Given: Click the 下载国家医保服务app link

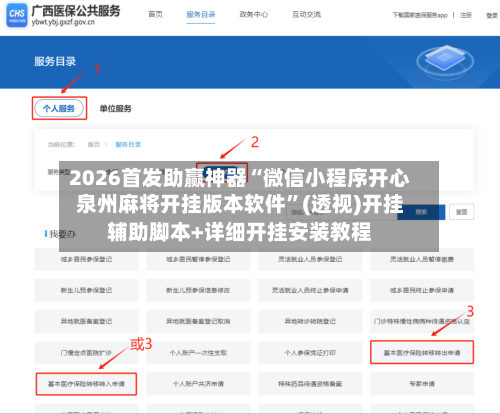Looking at the screenshot, I should tap(420, 15).
